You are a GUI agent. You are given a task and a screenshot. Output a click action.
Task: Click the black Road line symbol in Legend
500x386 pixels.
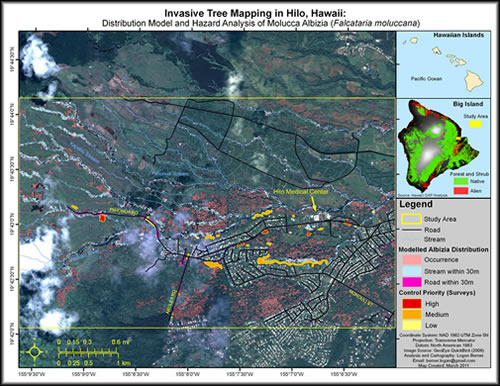(x=411, y=230)
